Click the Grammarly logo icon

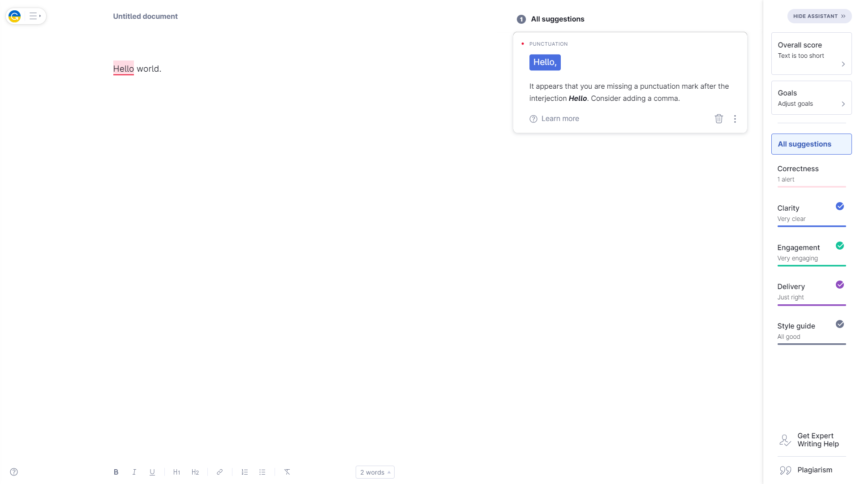[15, 16]
